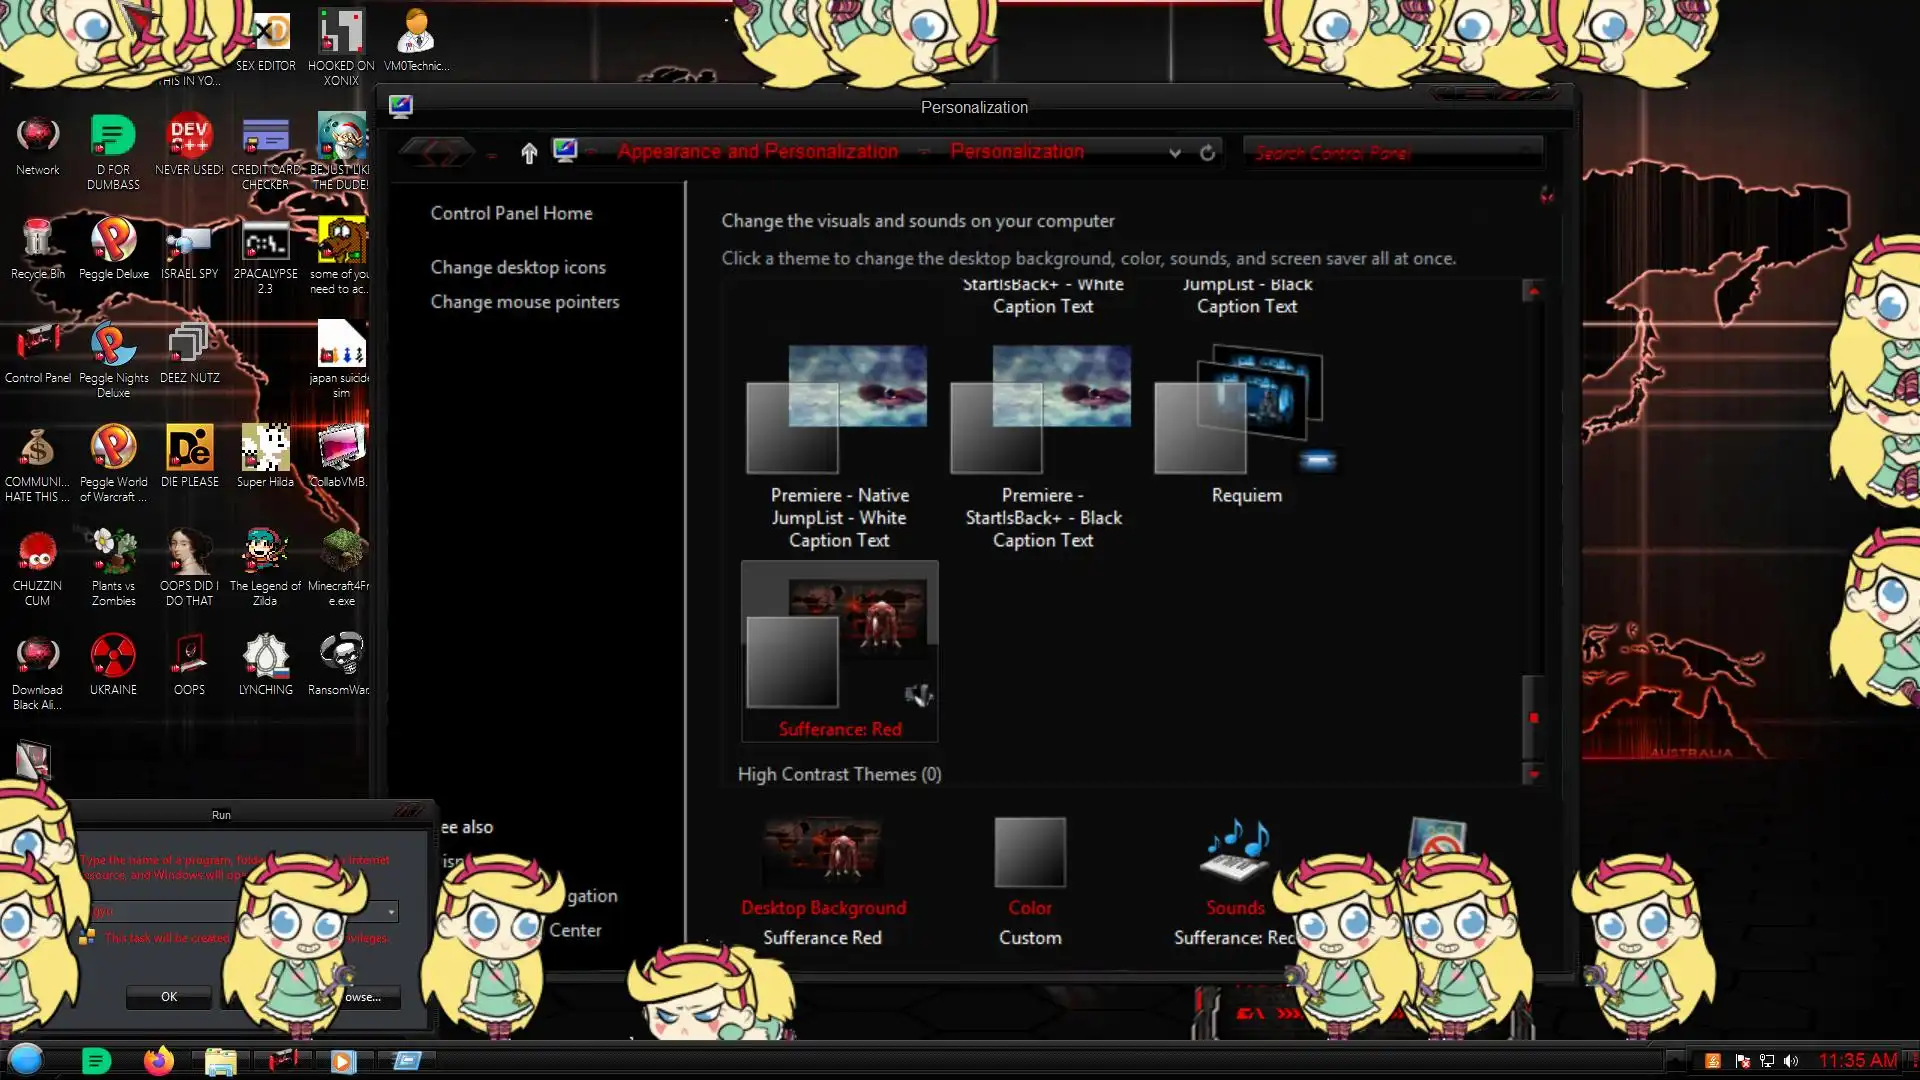Click the volume icon in system tray
The width and height of the screenshot is (1920, 1080).
click(1790, 1061)
